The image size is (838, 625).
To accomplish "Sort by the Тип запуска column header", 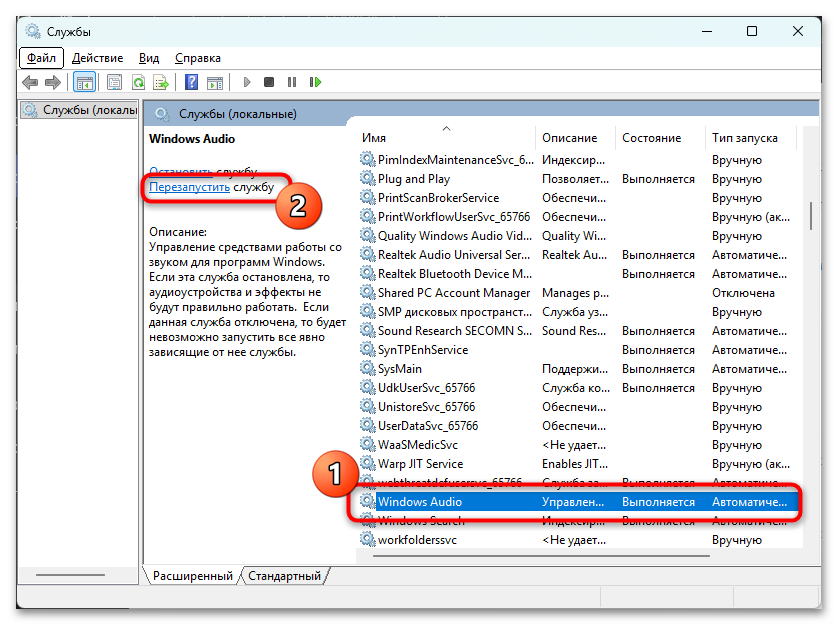I will click(750, 138).
